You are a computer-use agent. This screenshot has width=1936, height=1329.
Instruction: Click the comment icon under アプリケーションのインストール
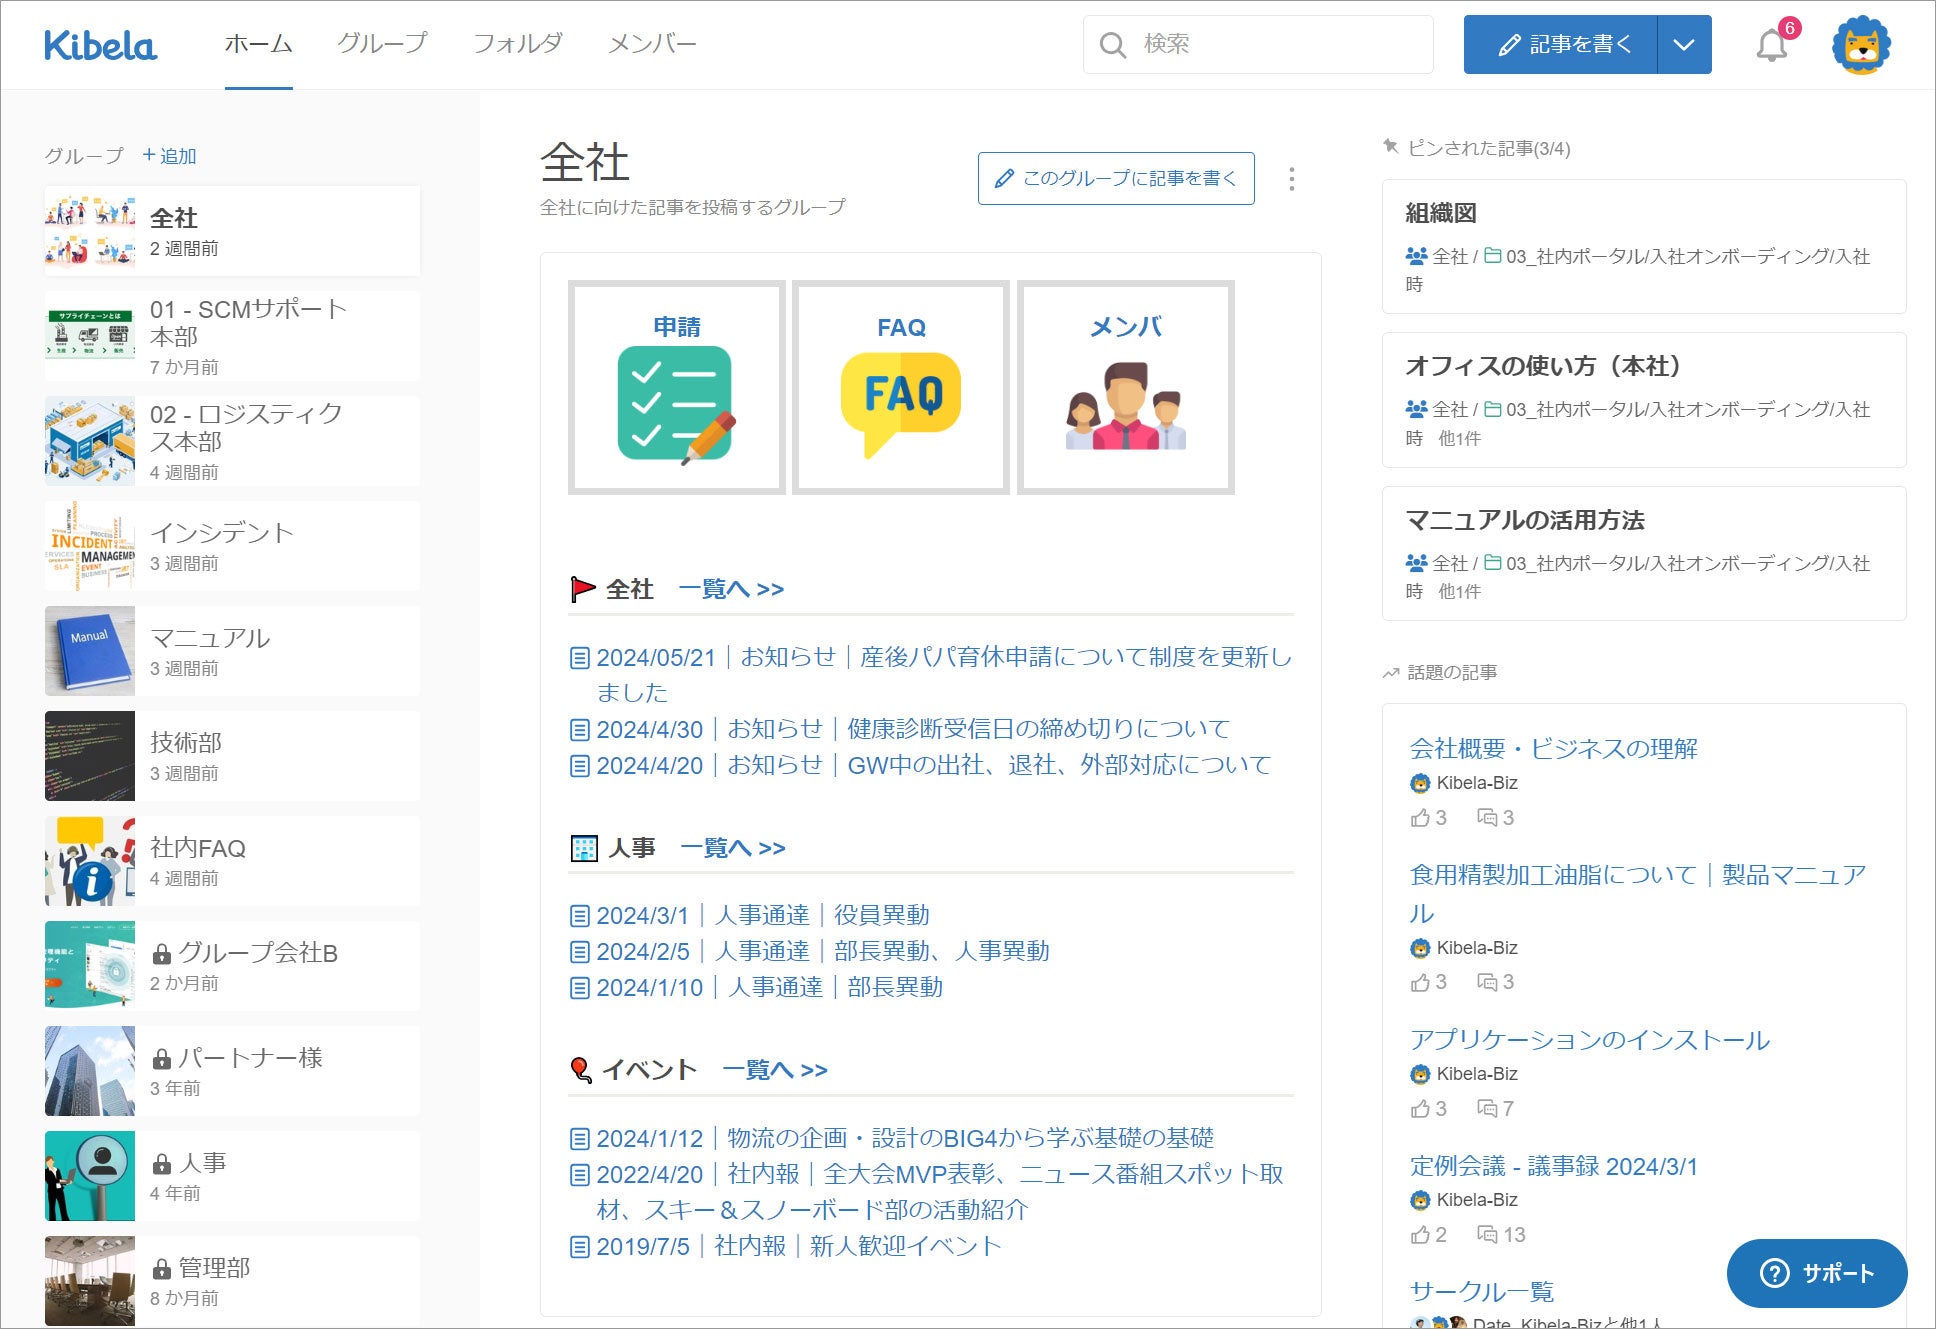(1487, 1109)
